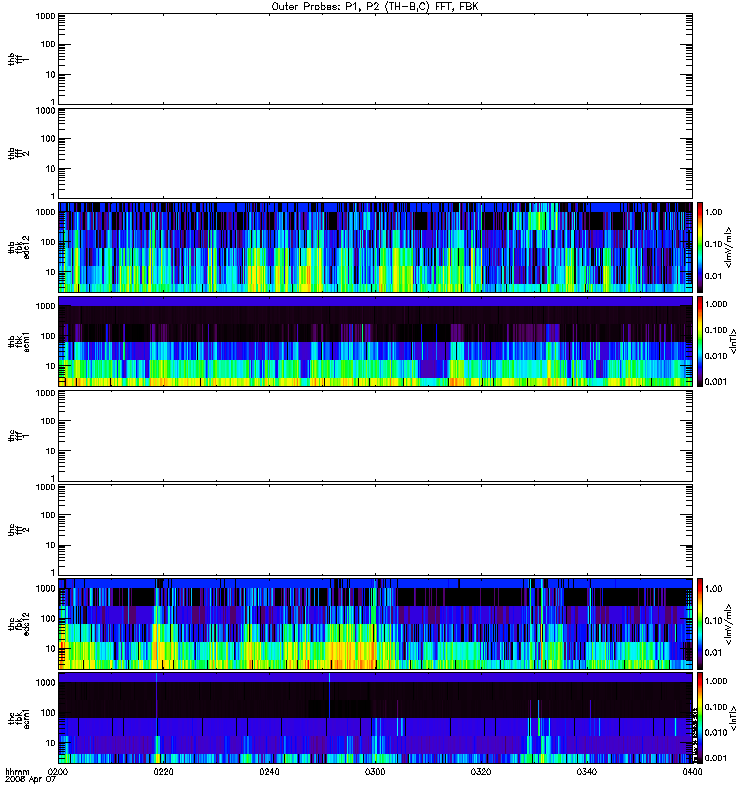The image size is (750, 800).
Task: Click the 0.10 tick on thb edc12 colorbar
Action: tap(713, 244)
